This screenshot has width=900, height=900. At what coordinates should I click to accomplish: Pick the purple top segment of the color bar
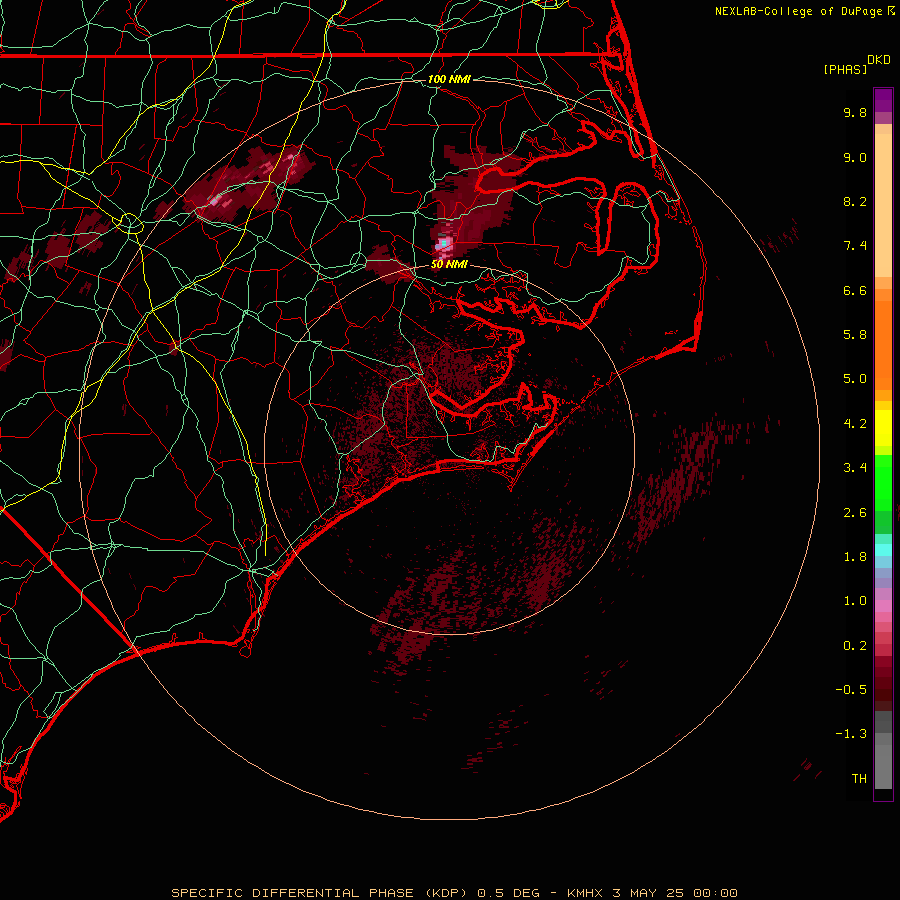tap(883, 100)
